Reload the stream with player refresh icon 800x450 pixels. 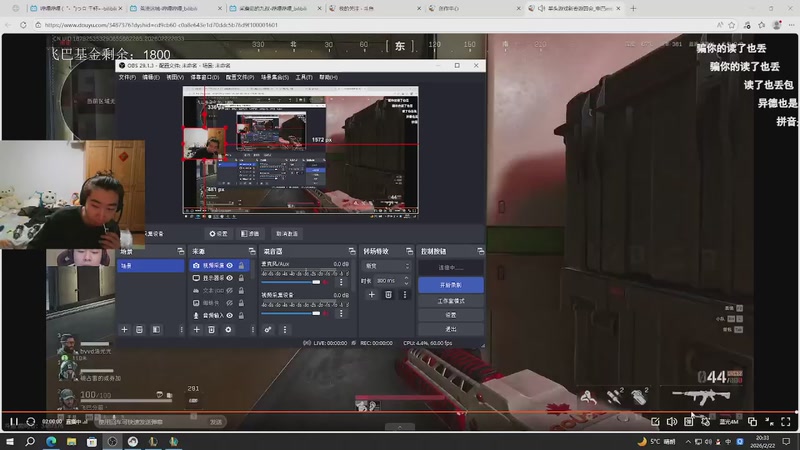click(x=31, y=421)
